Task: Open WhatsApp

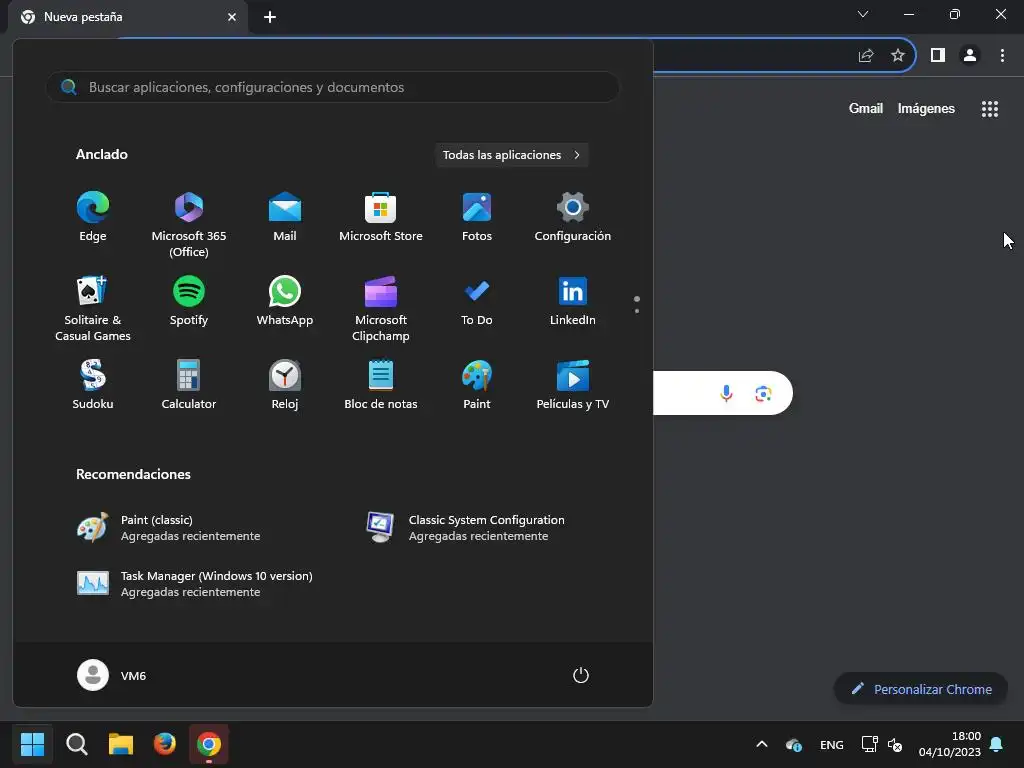Action: pos(285,301)
